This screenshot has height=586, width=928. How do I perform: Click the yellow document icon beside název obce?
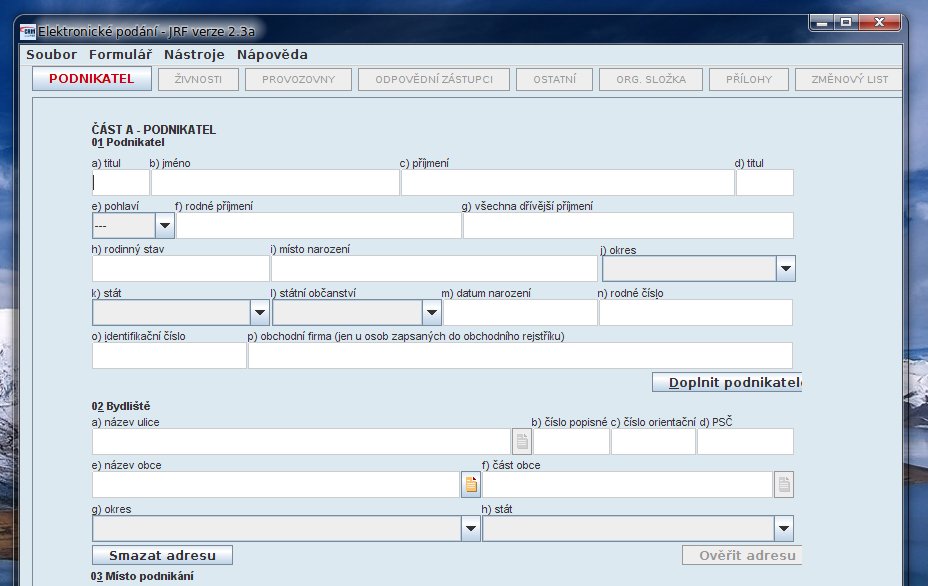point(471,485)
